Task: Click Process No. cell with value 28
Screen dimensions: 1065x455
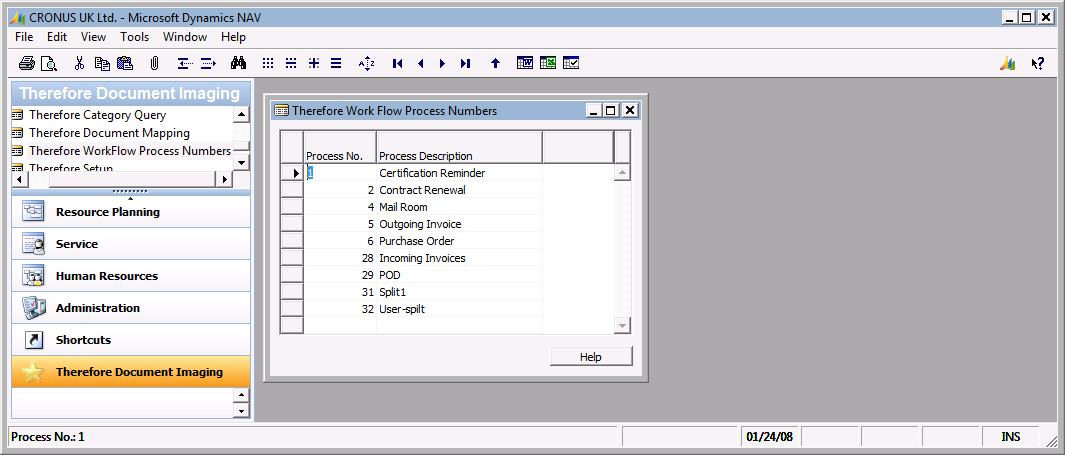Action: [x=340, y=258]
